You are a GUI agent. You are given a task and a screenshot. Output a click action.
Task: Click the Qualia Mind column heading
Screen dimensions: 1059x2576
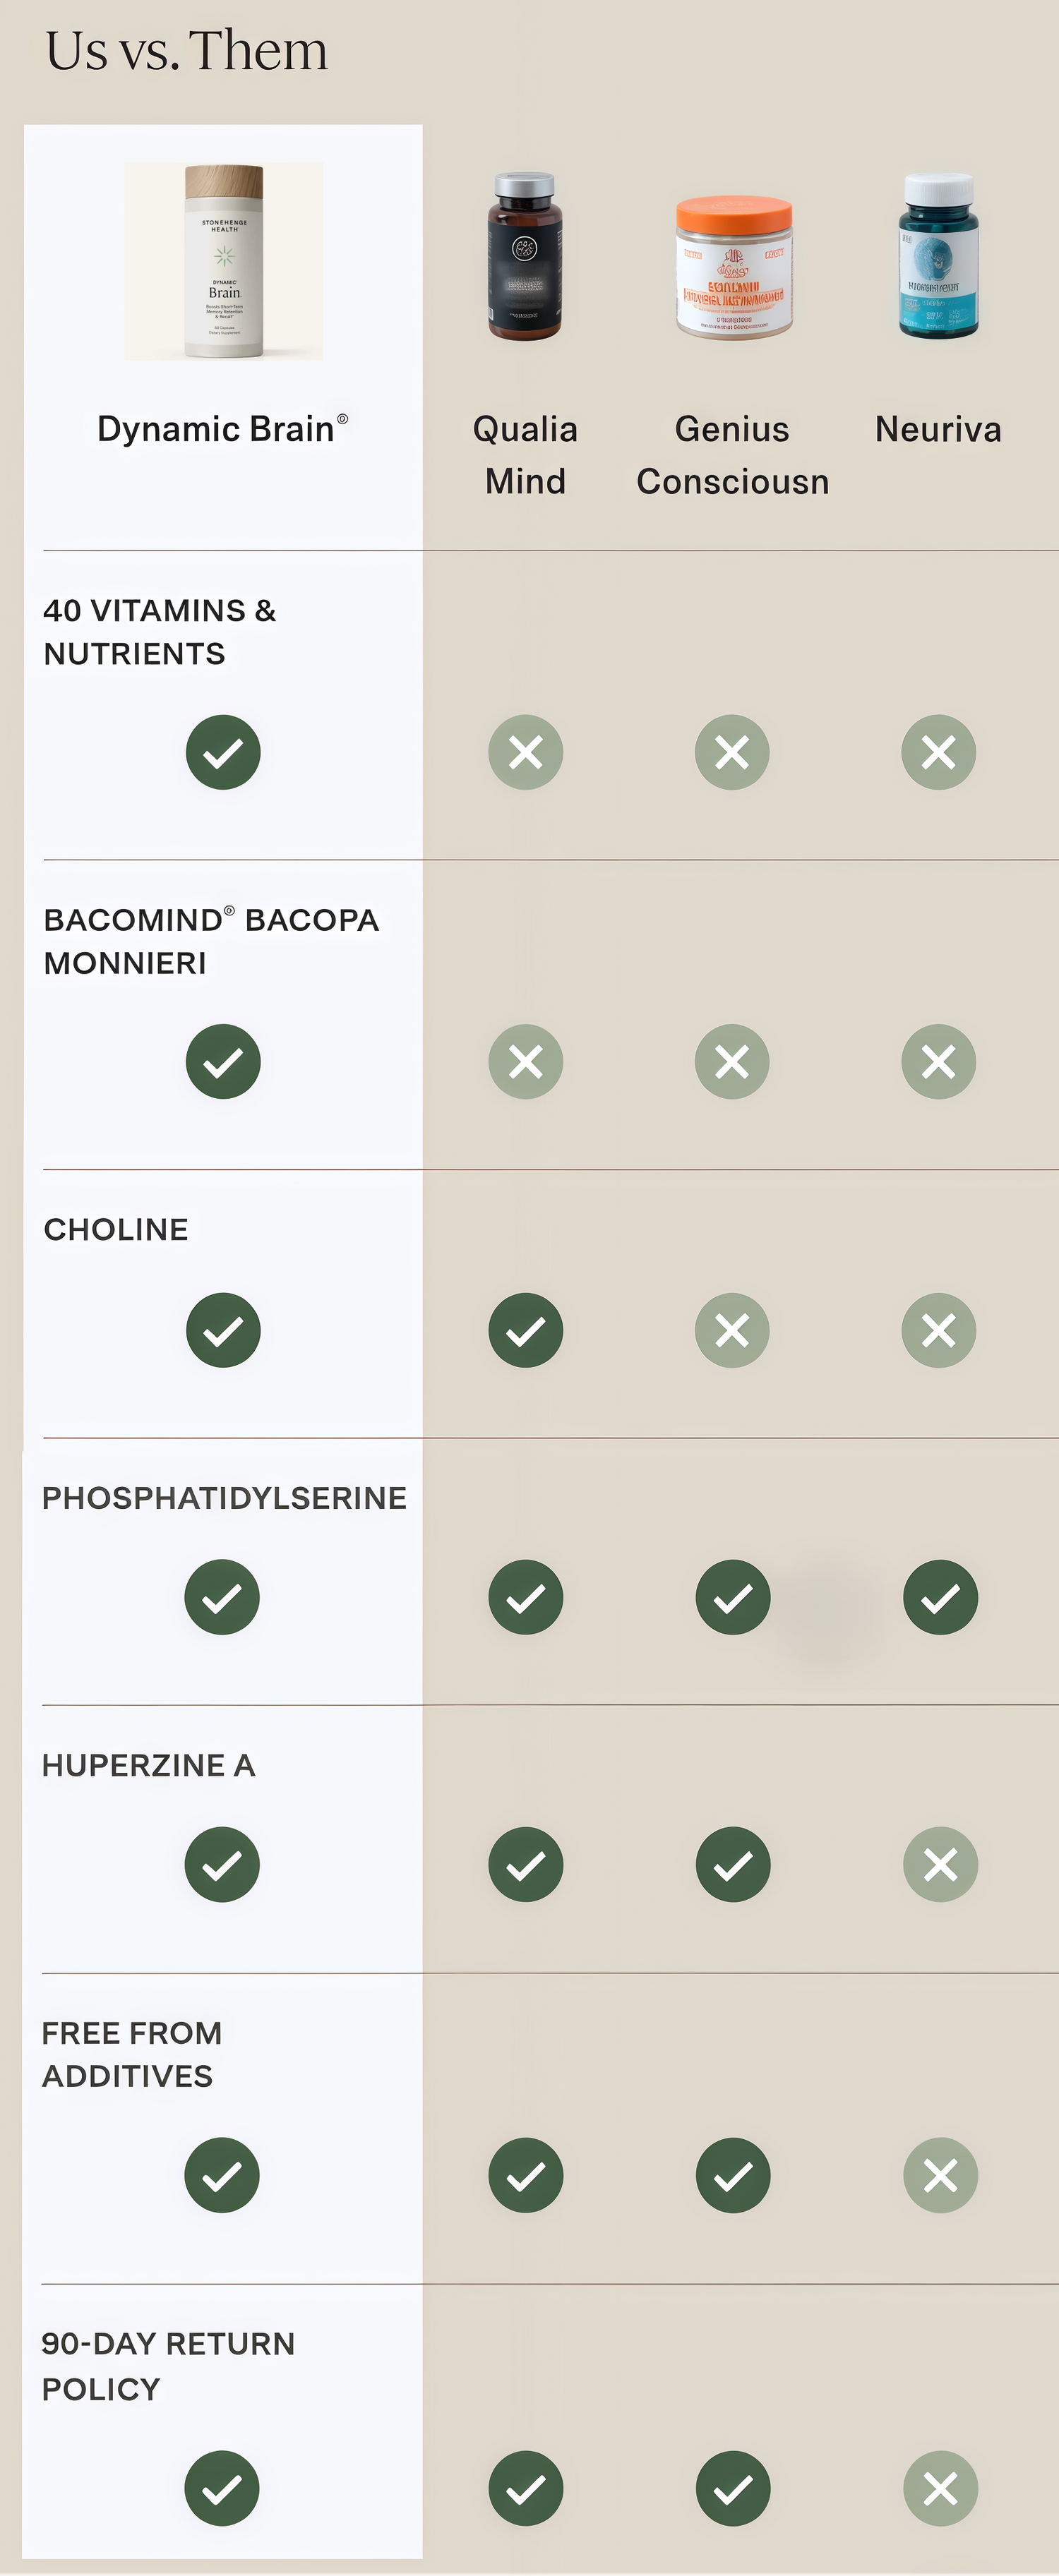pos(525,455)
